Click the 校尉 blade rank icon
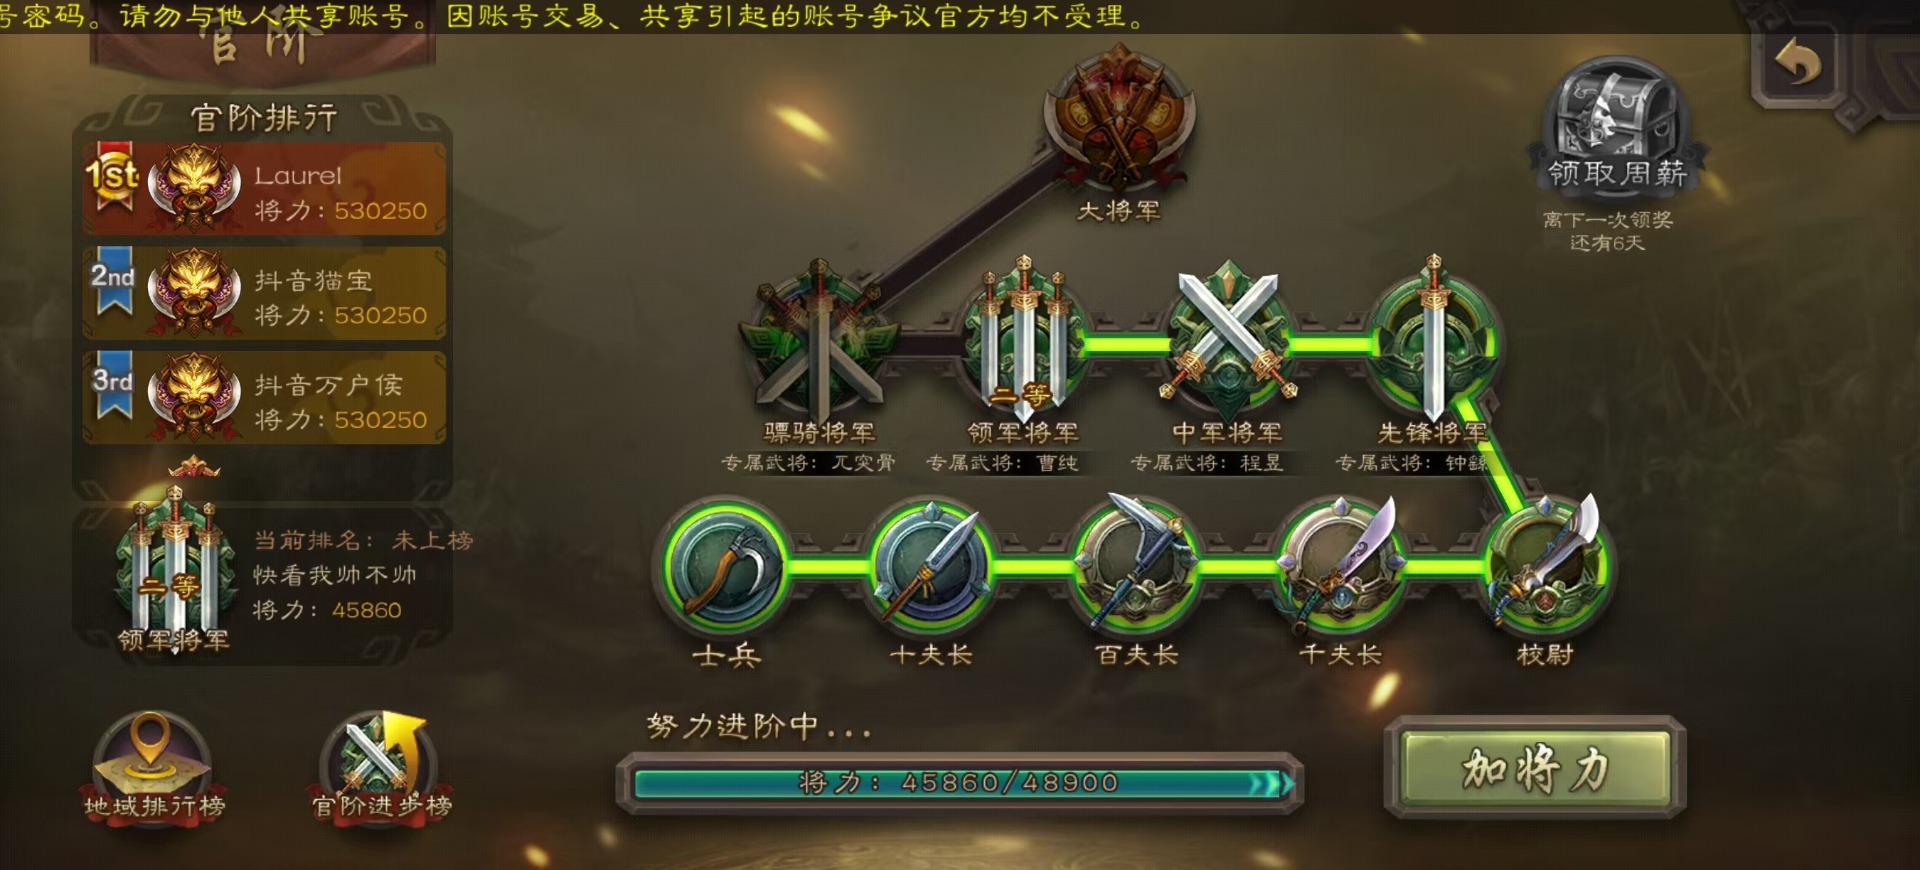1920x870 pixels. click(x=1546, y=567)
